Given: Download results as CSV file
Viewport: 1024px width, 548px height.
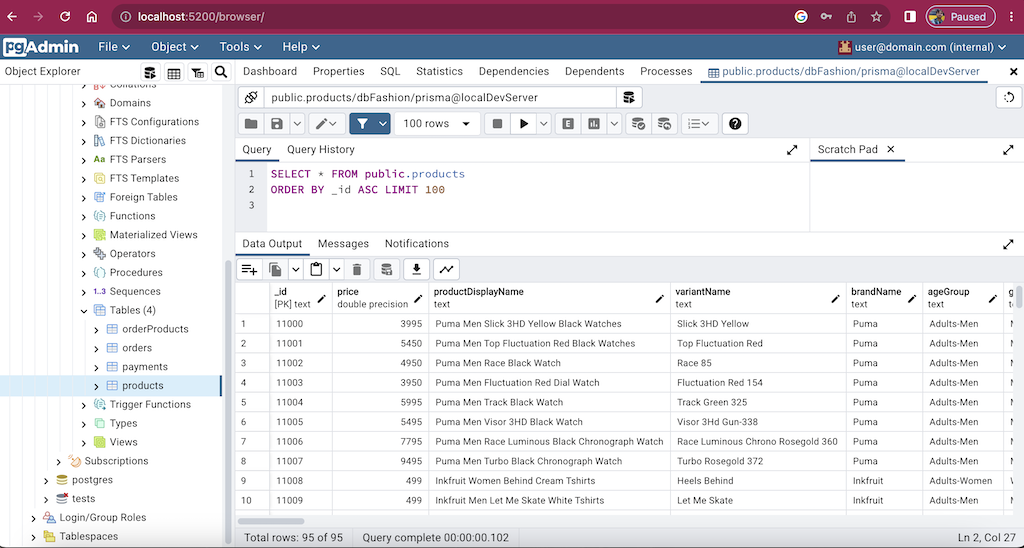Looking at the screenshot, I should point(416,269).
